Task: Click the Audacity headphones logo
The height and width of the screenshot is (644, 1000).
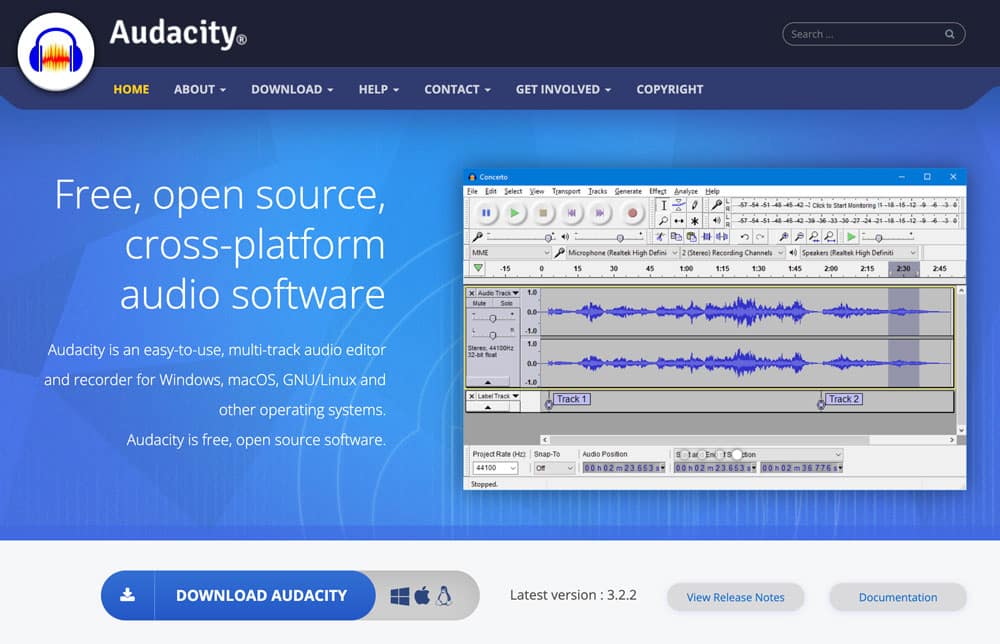Action: tap(55, 52)
